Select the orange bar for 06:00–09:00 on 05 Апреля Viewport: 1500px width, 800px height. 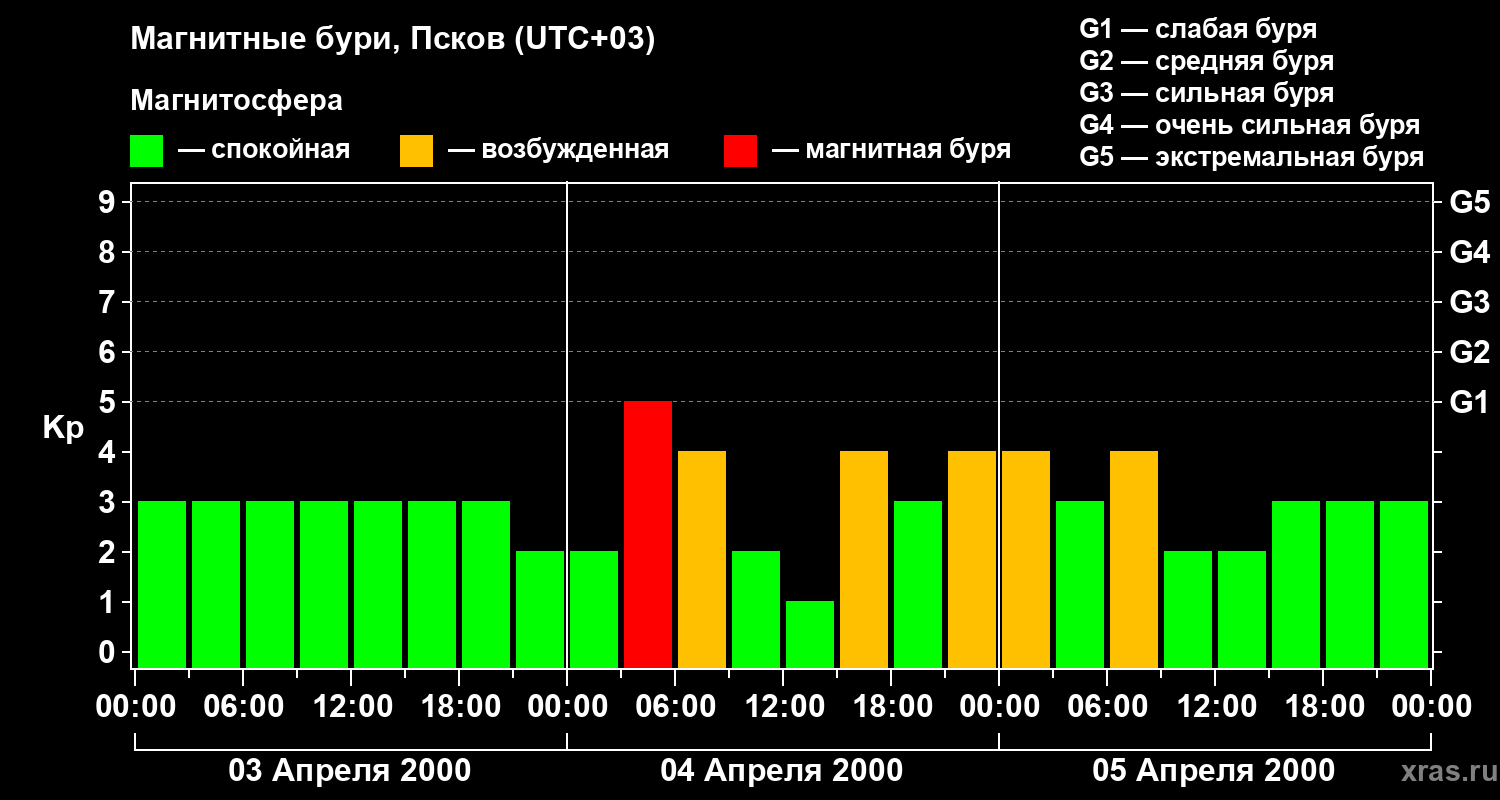(x=1134, y=559)
